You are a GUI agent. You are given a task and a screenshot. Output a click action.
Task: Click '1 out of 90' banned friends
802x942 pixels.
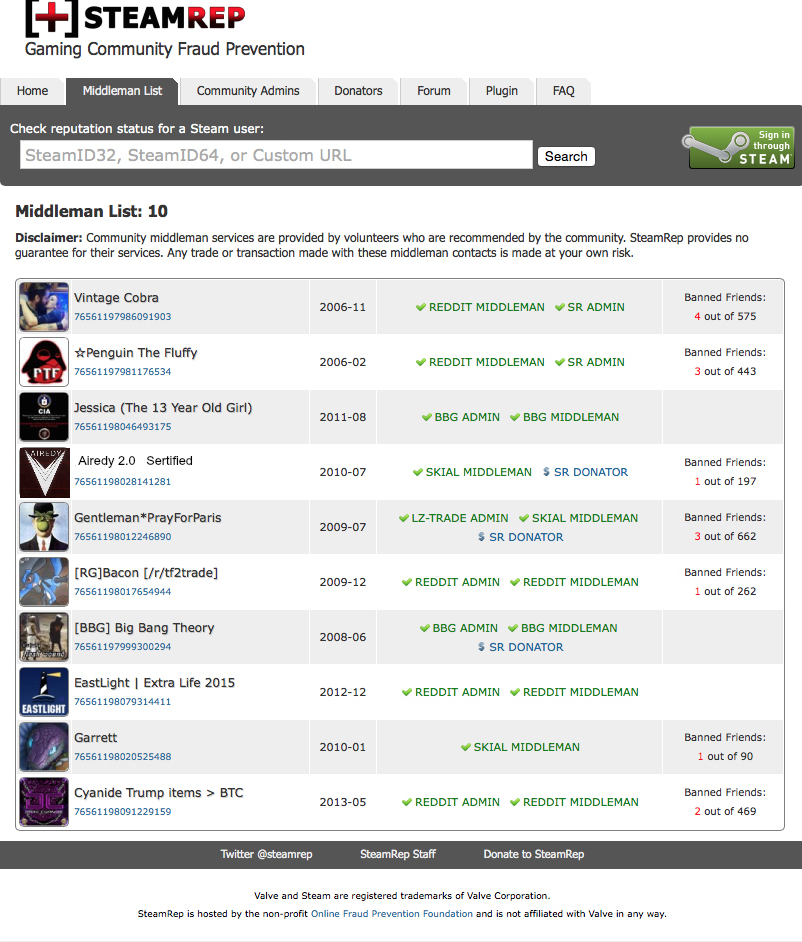[x=725, y=756]
